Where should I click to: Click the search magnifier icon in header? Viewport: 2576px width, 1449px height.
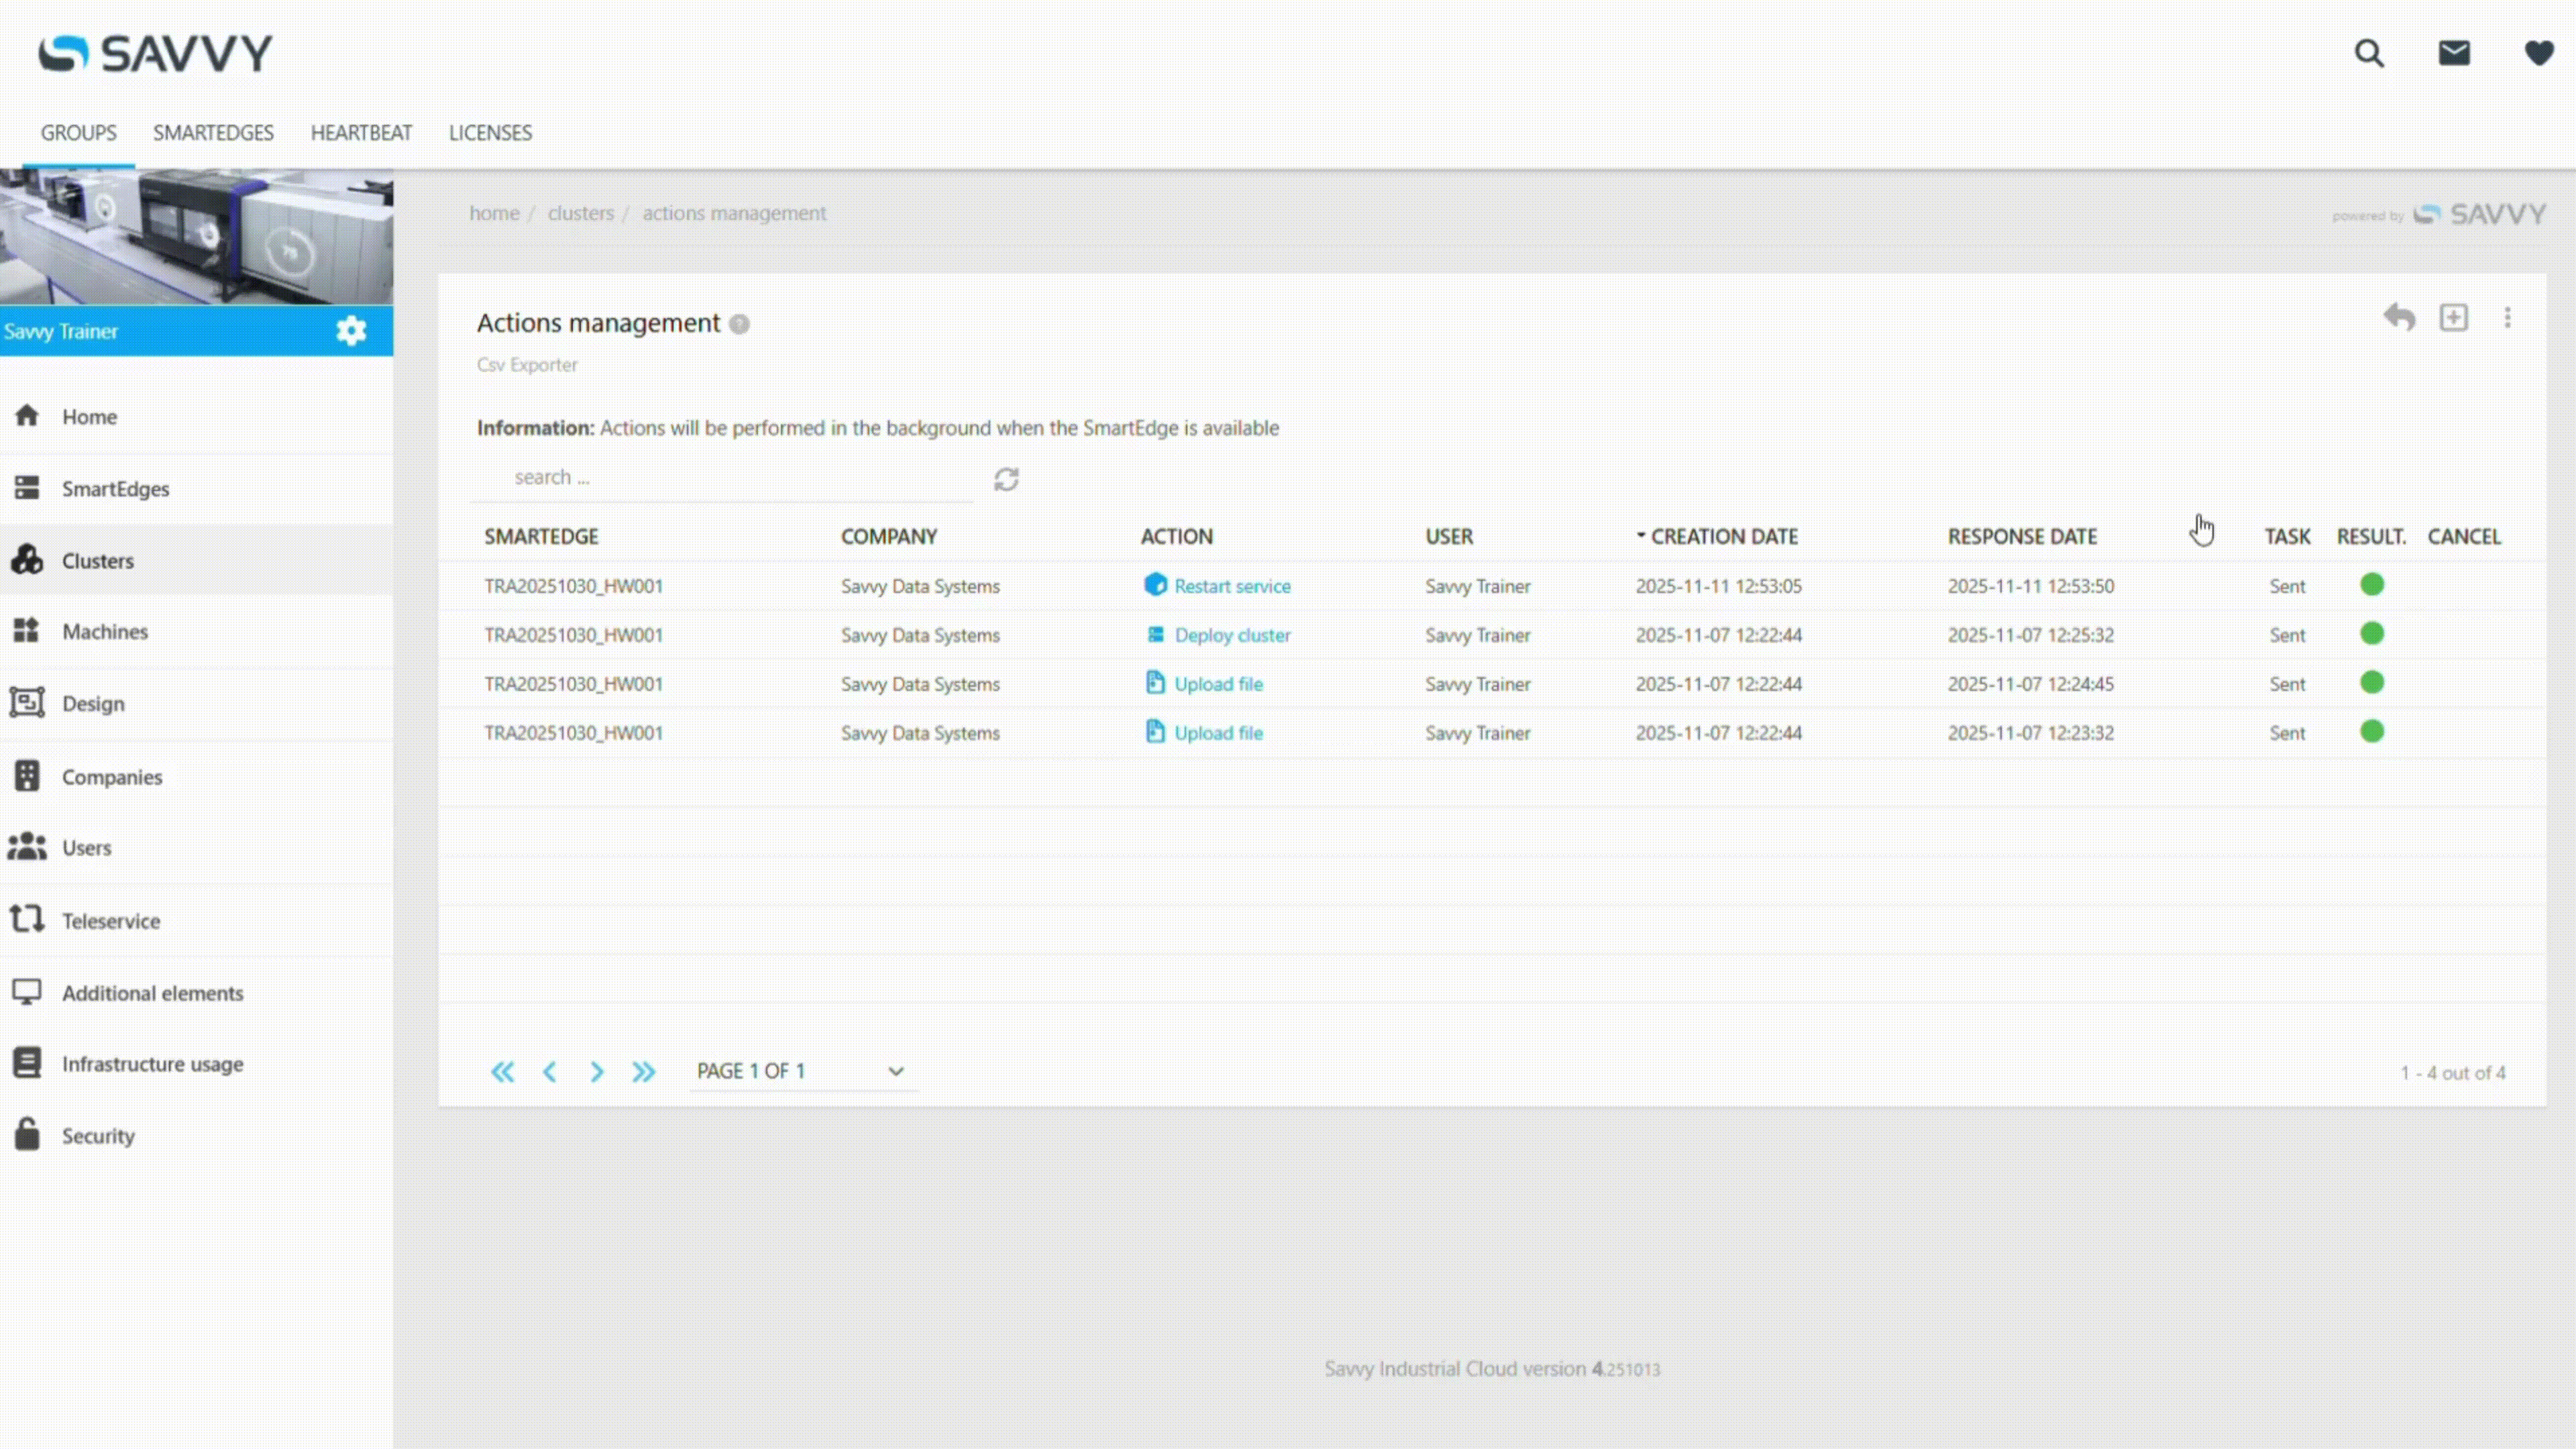click(x=2369, y=53)
